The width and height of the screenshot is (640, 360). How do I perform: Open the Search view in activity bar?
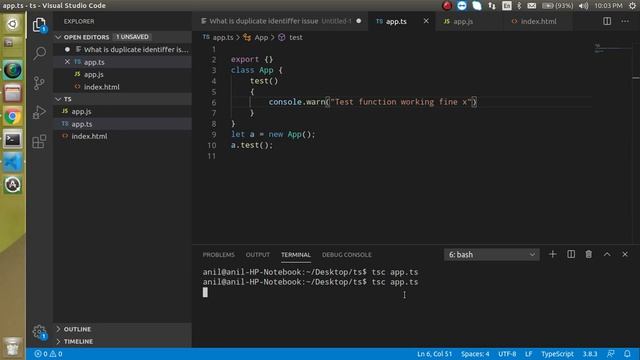(39, 53)
